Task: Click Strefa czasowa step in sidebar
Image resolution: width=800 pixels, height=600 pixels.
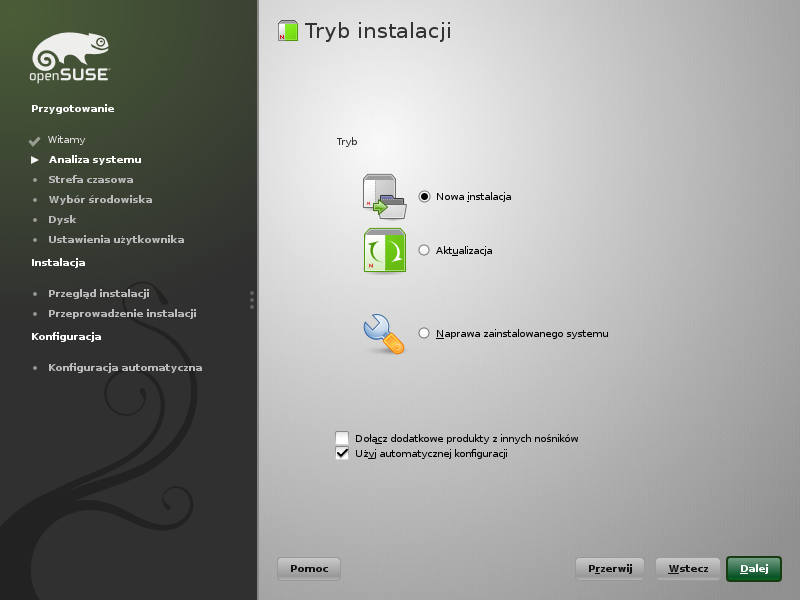Action: pyautogui.click(x=90, y=180)
